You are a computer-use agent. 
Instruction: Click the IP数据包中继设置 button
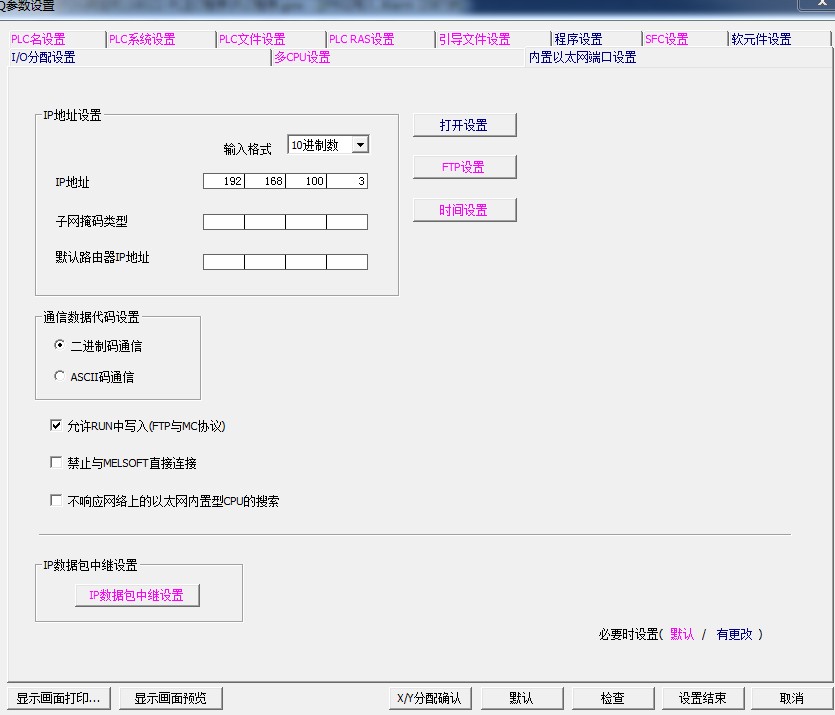(x=137, y=595)
